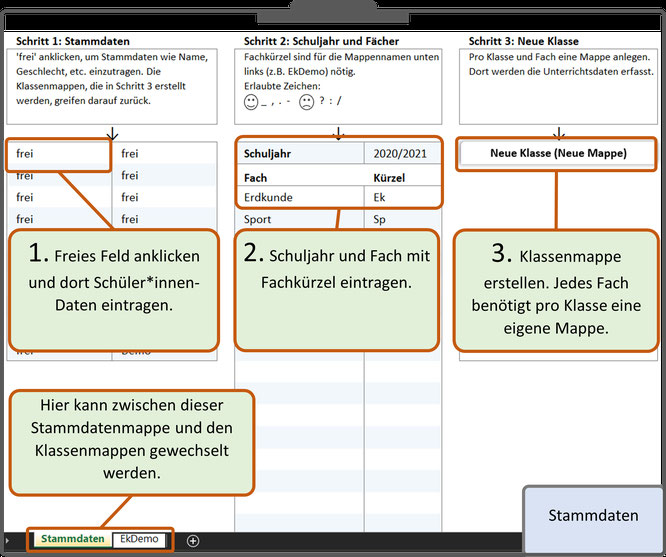The height and width of the screenshot is (557, 666).
Task: Add a new sheet with the plus icon
Action: [193, 540]
